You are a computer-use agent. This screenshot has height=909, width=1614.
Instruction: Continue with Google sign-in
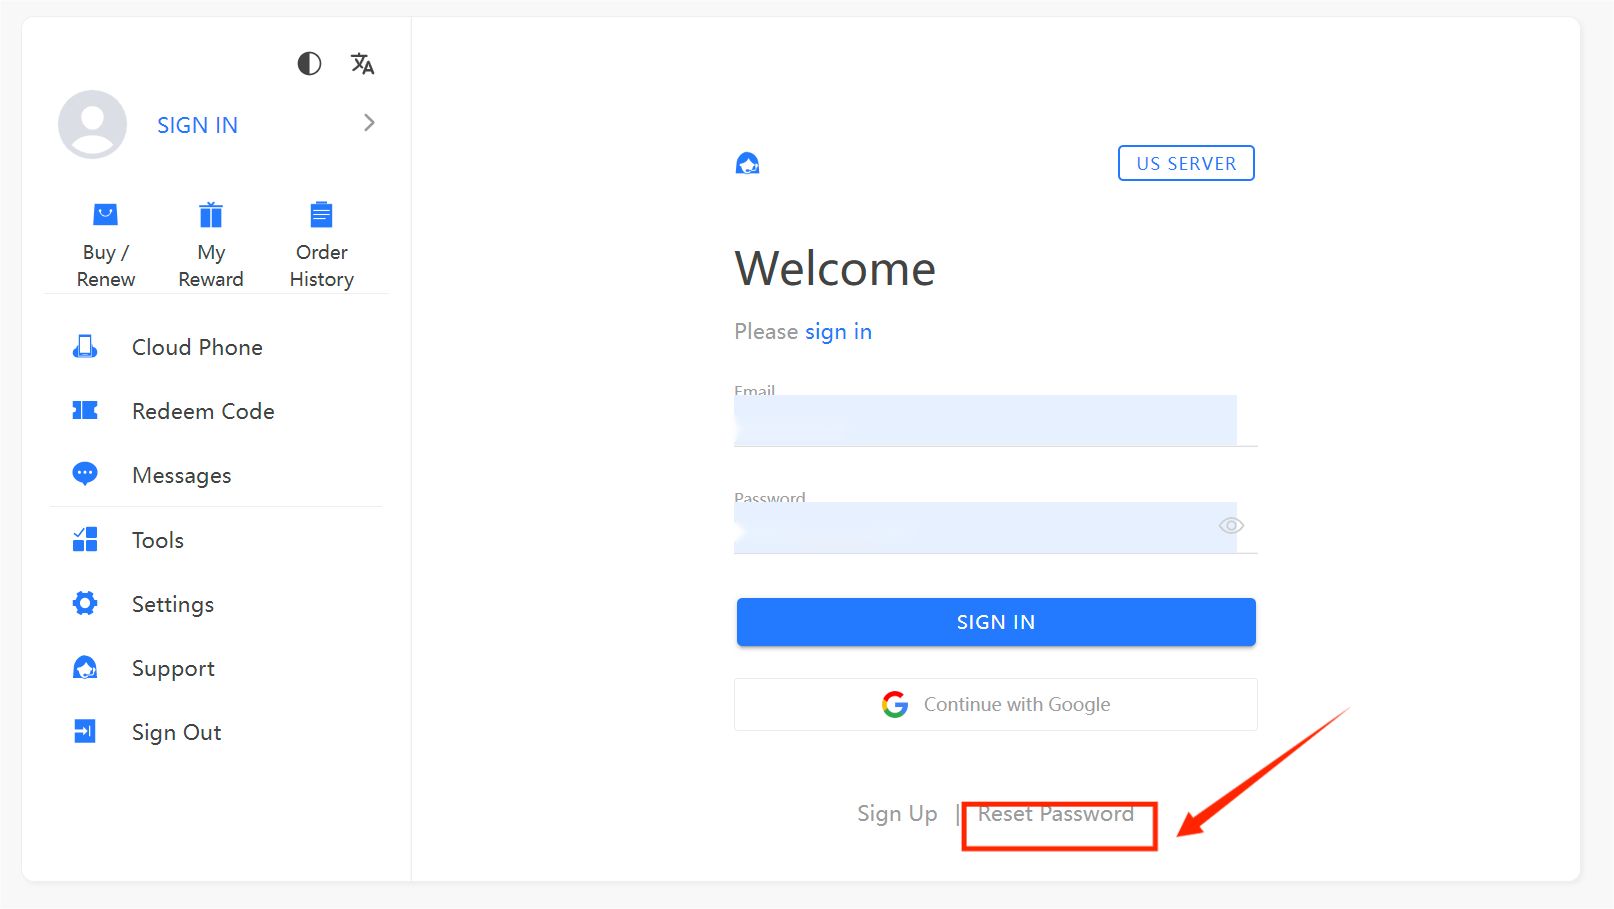click(x=995, y=705)
